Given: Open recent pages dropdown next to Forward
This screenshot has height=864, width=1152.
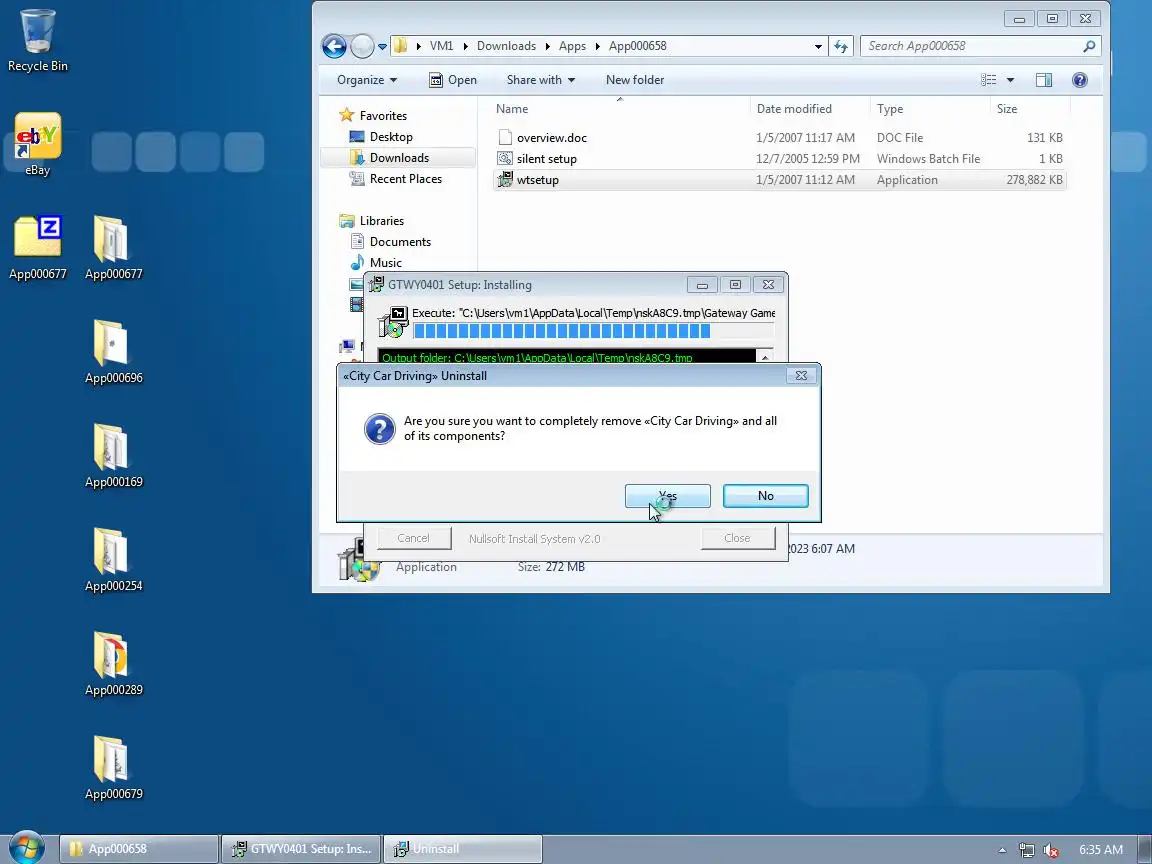Looking at the screenshot, I should [x=382, y=46].
